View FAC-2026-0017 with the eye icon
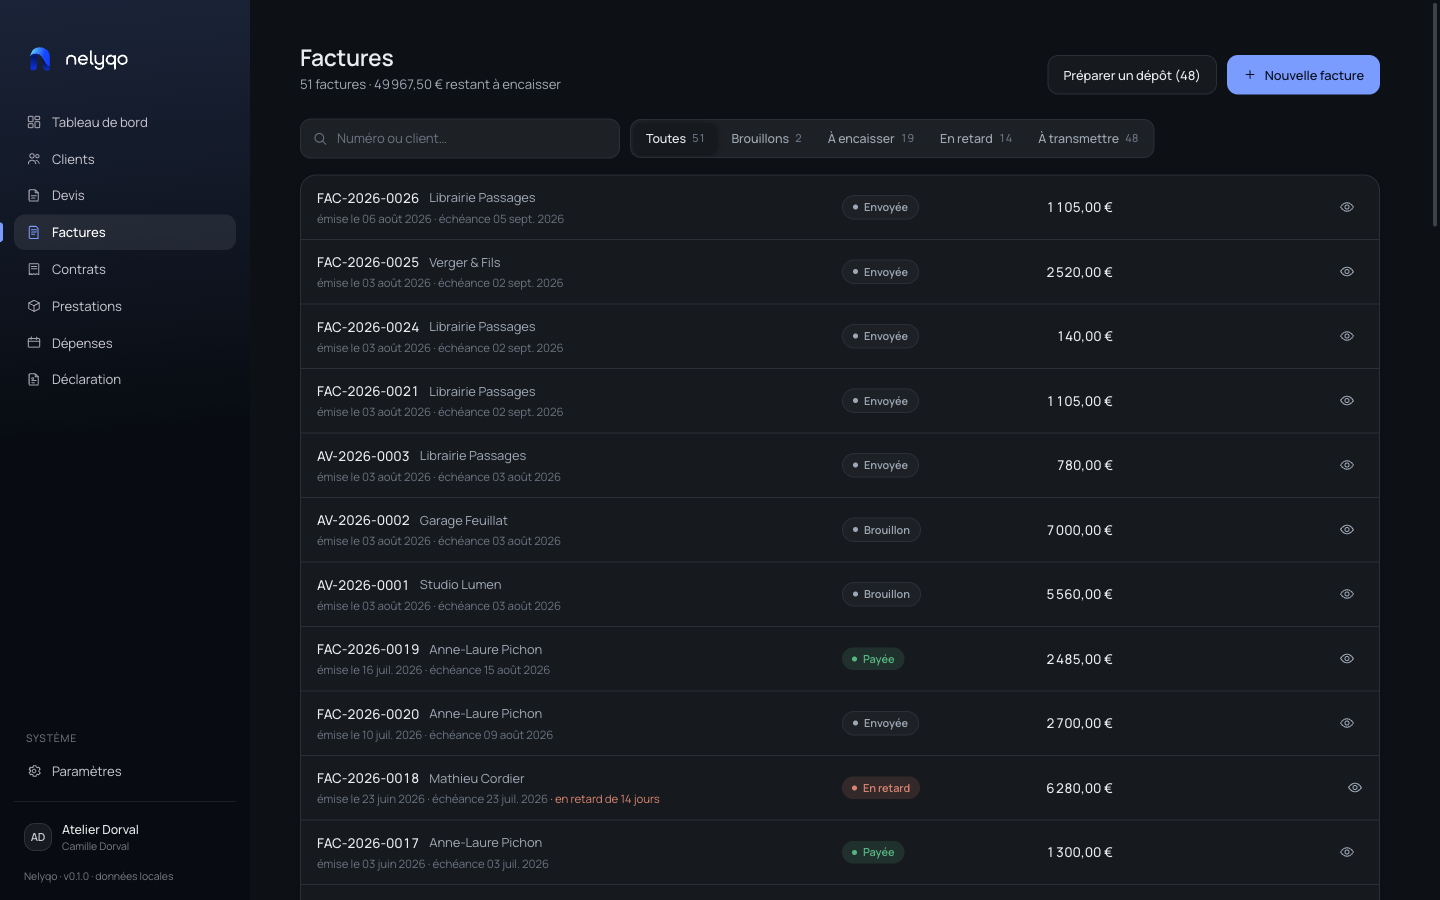The image size is (1440, 900). tap(1347, 852)
